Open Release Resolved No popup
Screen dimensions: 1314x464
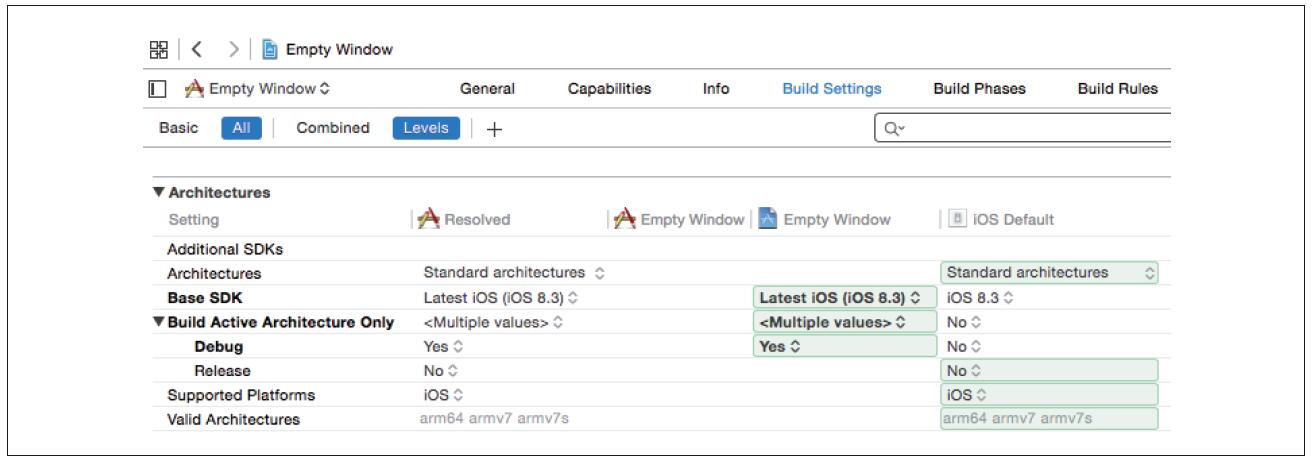[x=441, y=371]
